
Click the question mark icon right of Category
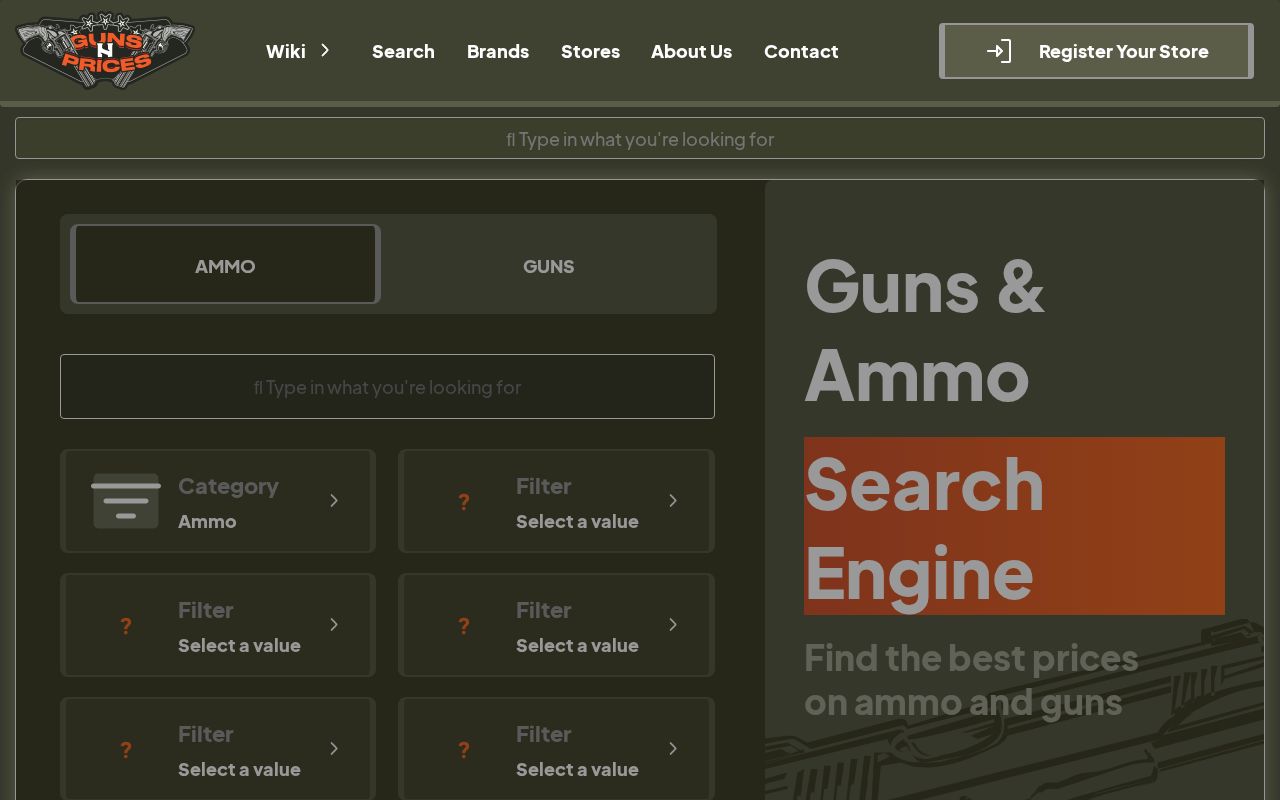pyautogui.click(x=464, y=501)
